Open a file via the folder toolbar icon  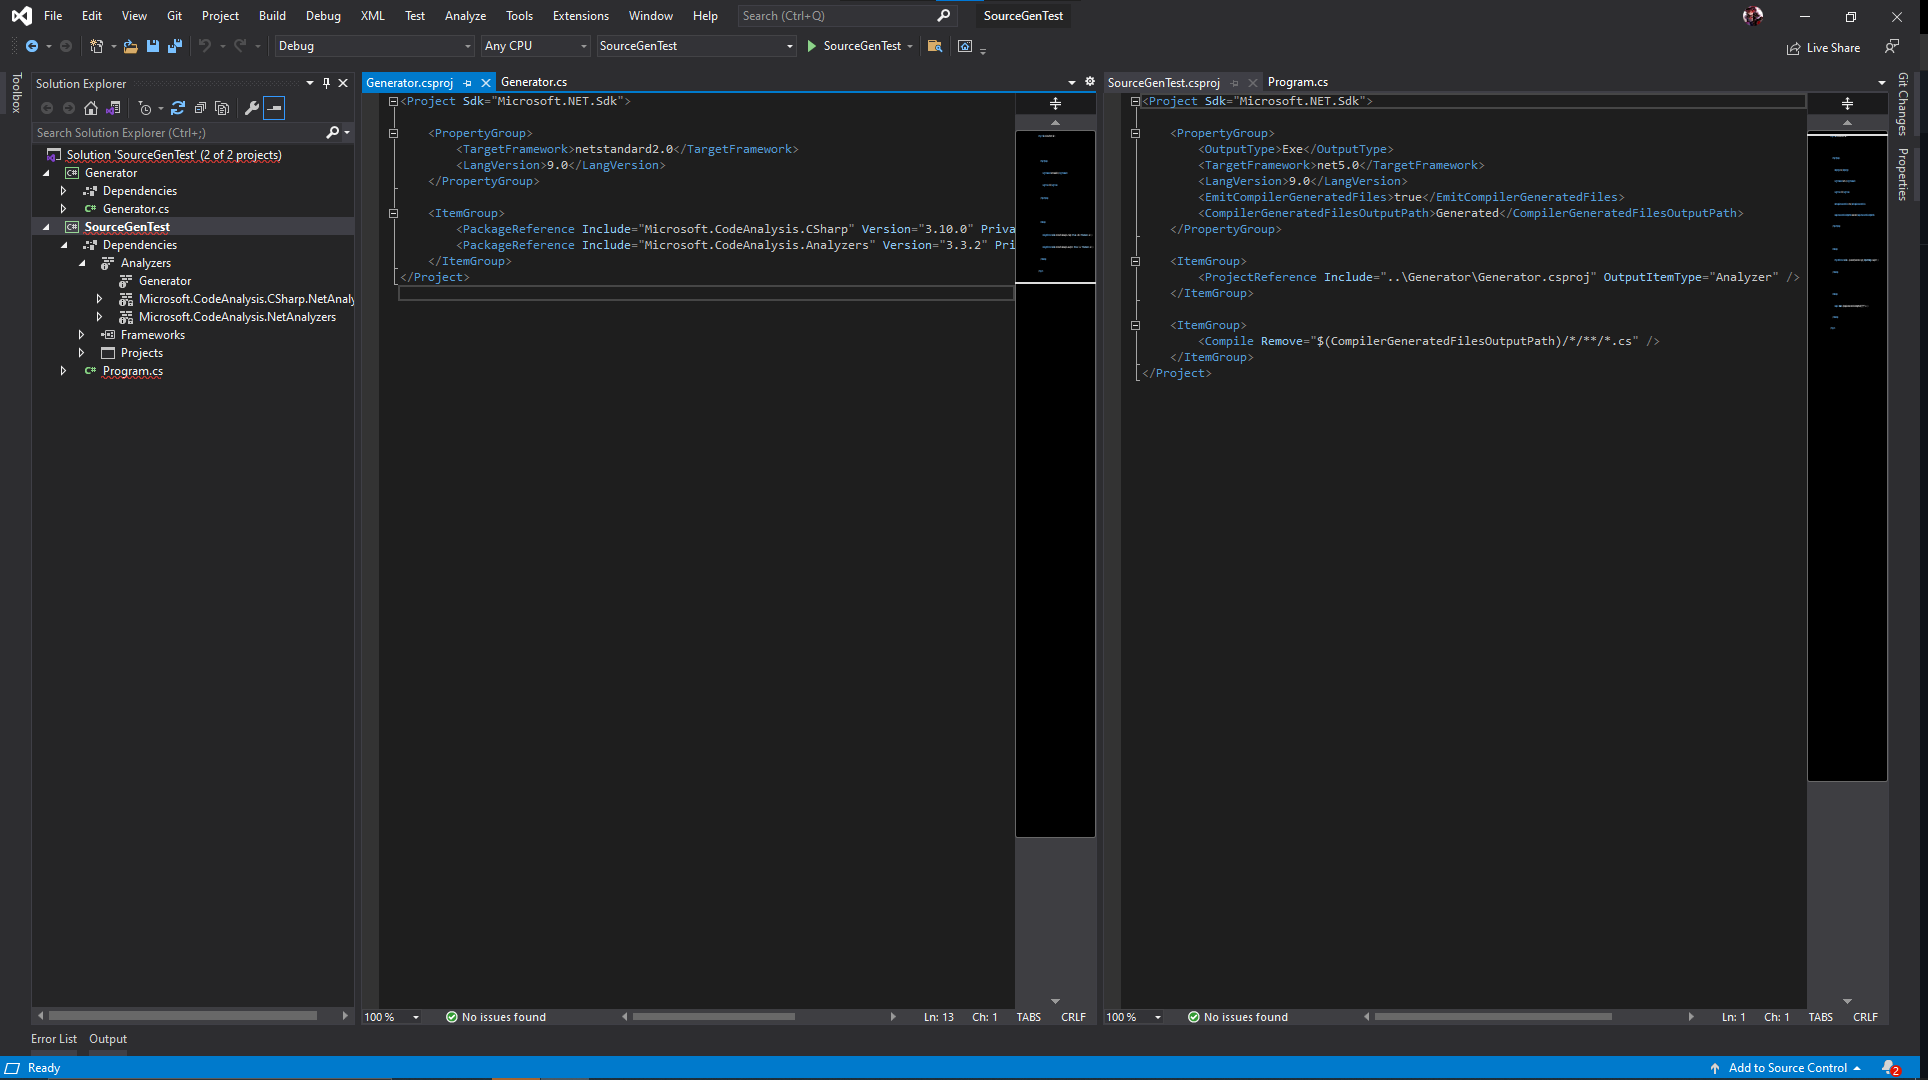pyautogui.click(x=130, y=46)
